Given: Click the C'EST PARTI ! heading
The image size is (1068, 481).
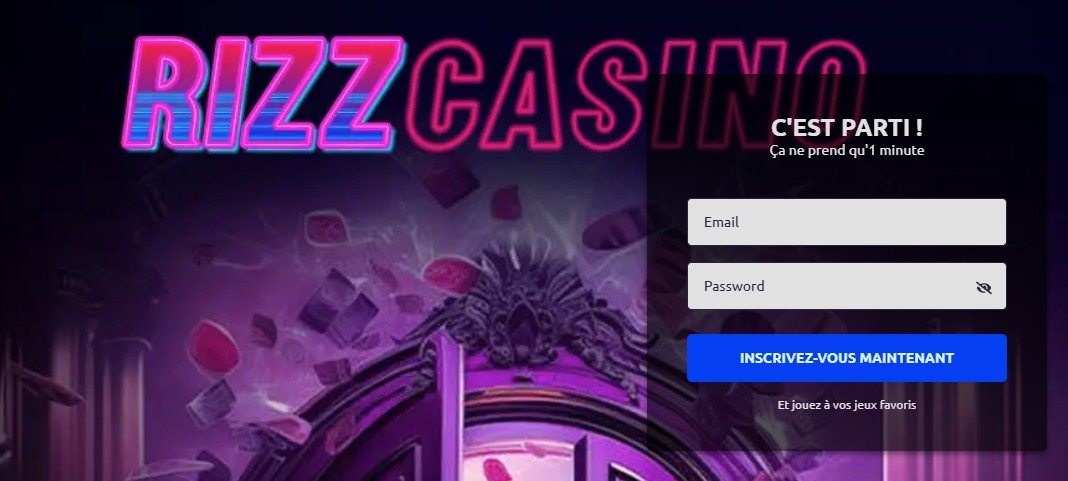Looking at the screenshot, I should 847,127.
